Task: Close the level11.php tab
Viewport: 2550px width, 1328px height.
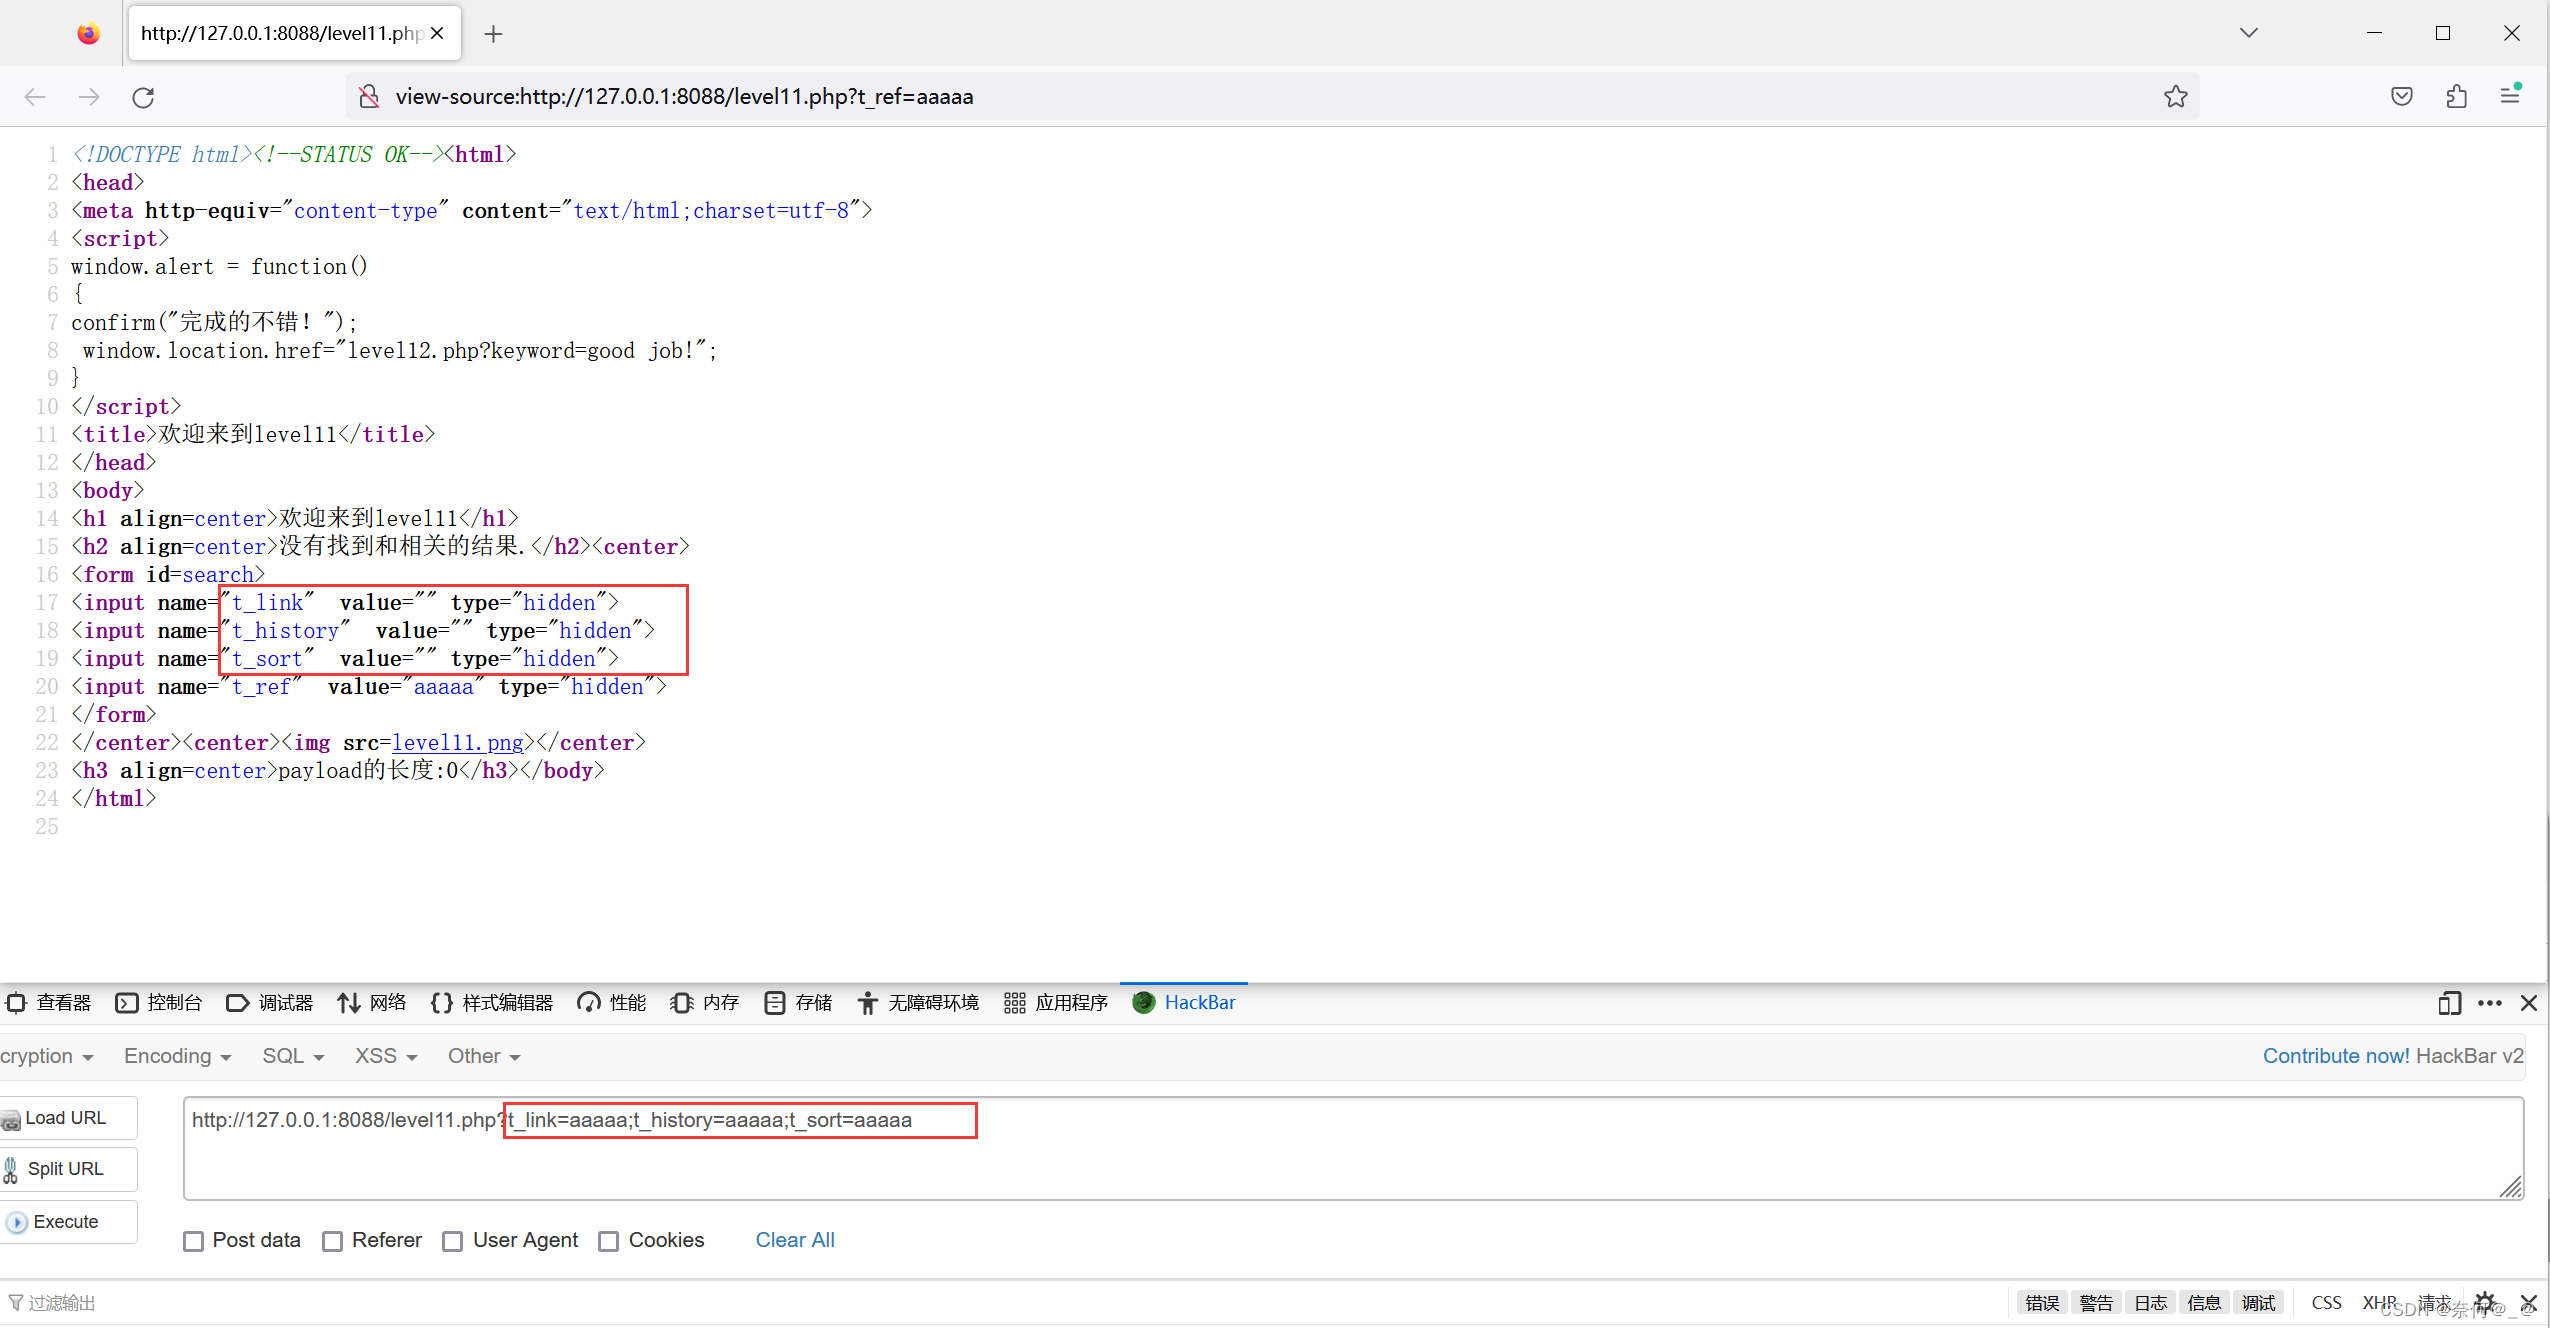Action: pyautogui.click(x=437, y=33)
